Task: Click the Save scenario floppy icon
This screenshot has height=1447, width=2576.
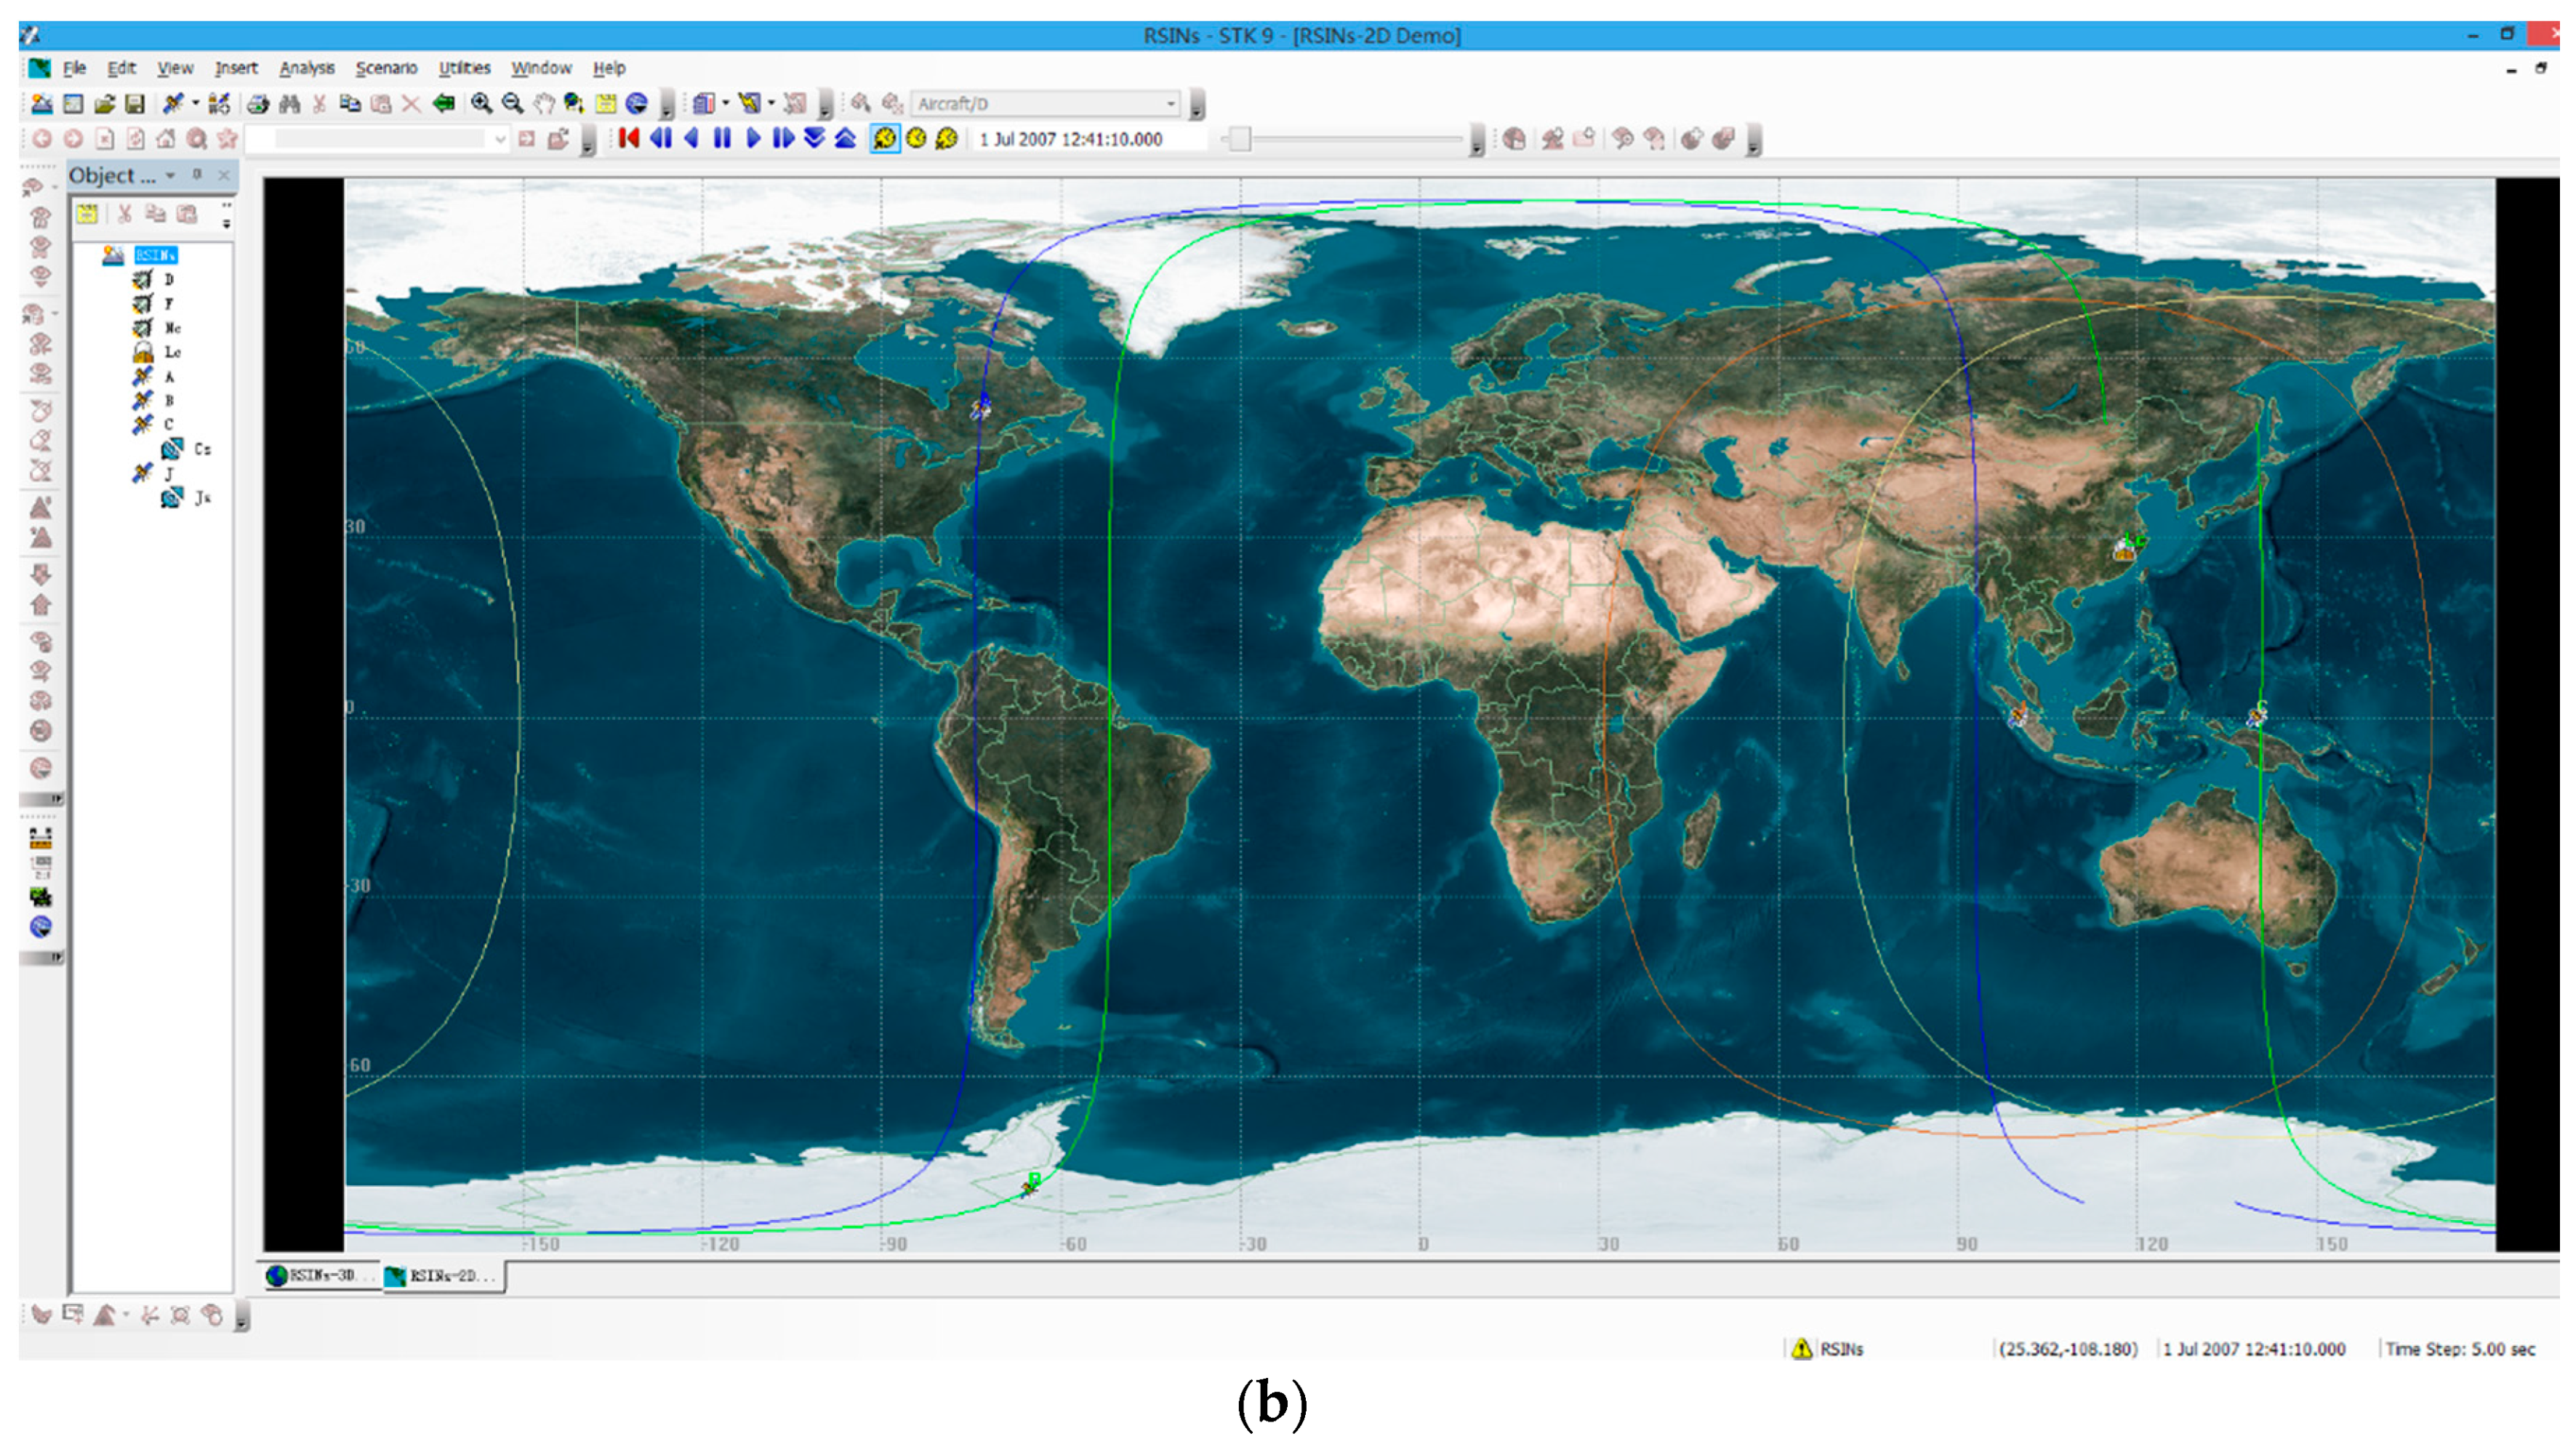Action: tap(136, 104)
